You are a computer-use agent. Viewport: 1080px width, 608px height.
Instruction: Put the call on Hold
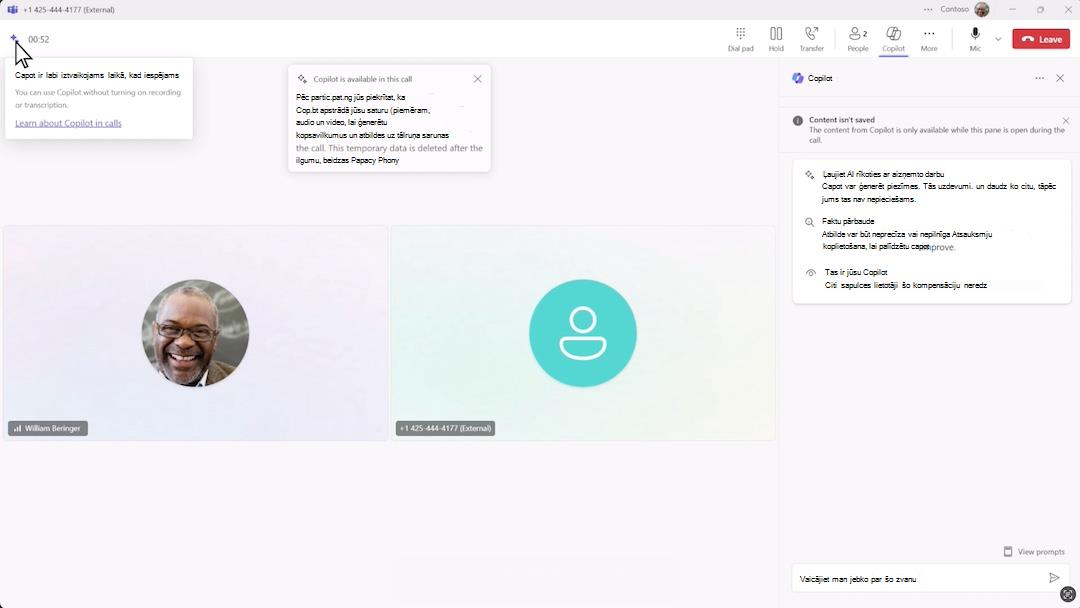click(776, 39)
